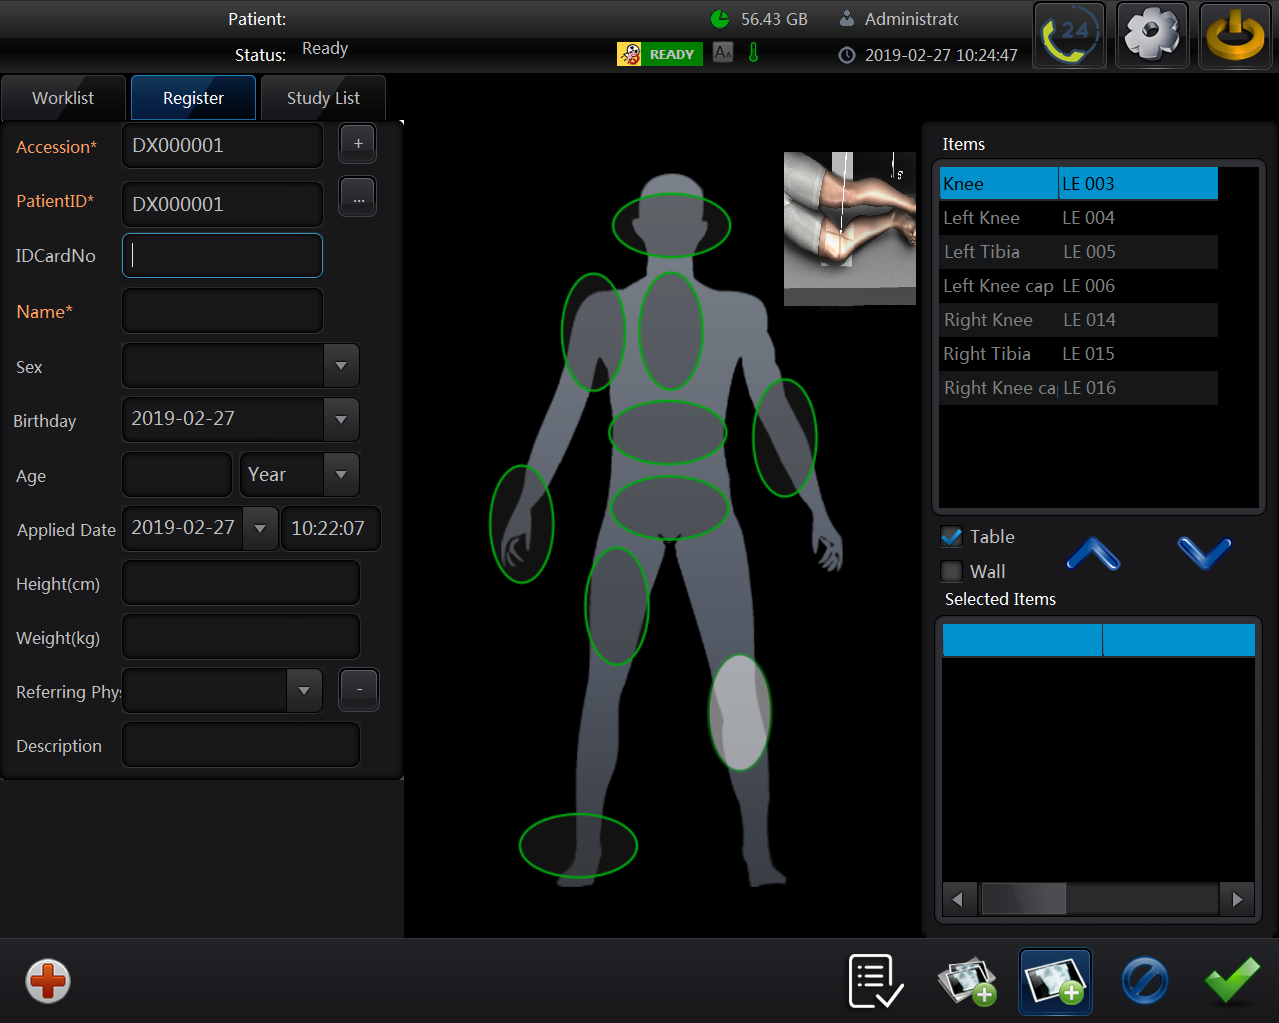Click the Selected Items horizontal scrollbar

1097,899
